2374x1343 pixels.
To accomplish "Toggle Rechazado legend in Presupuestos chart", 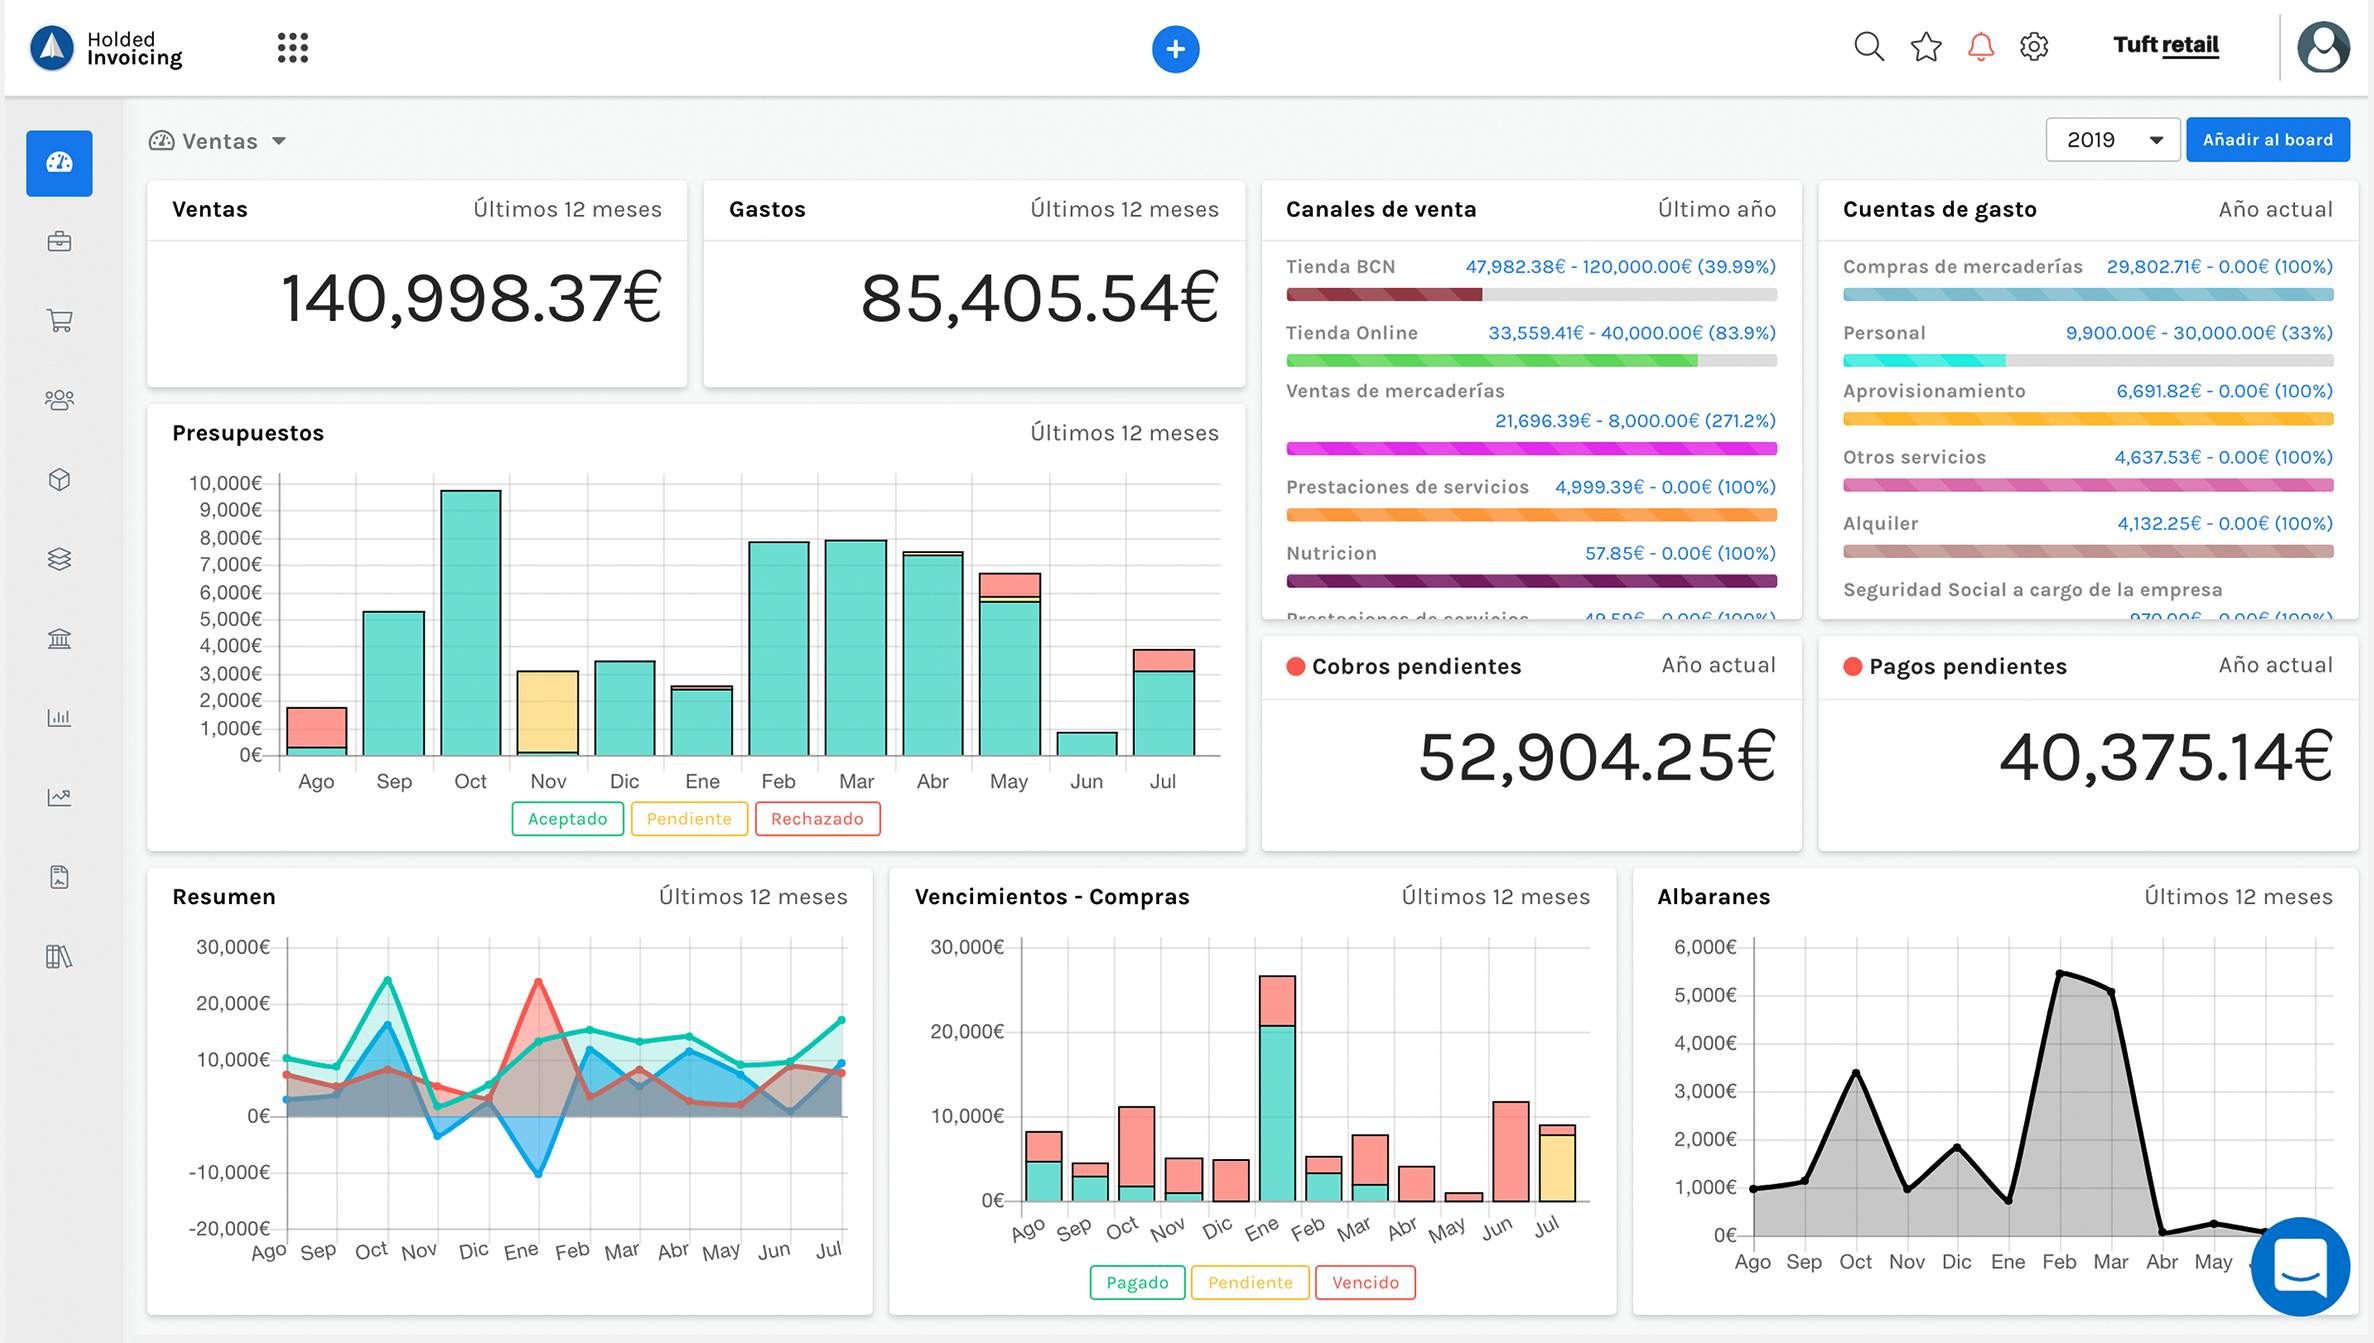I will (x=817, y=819).
